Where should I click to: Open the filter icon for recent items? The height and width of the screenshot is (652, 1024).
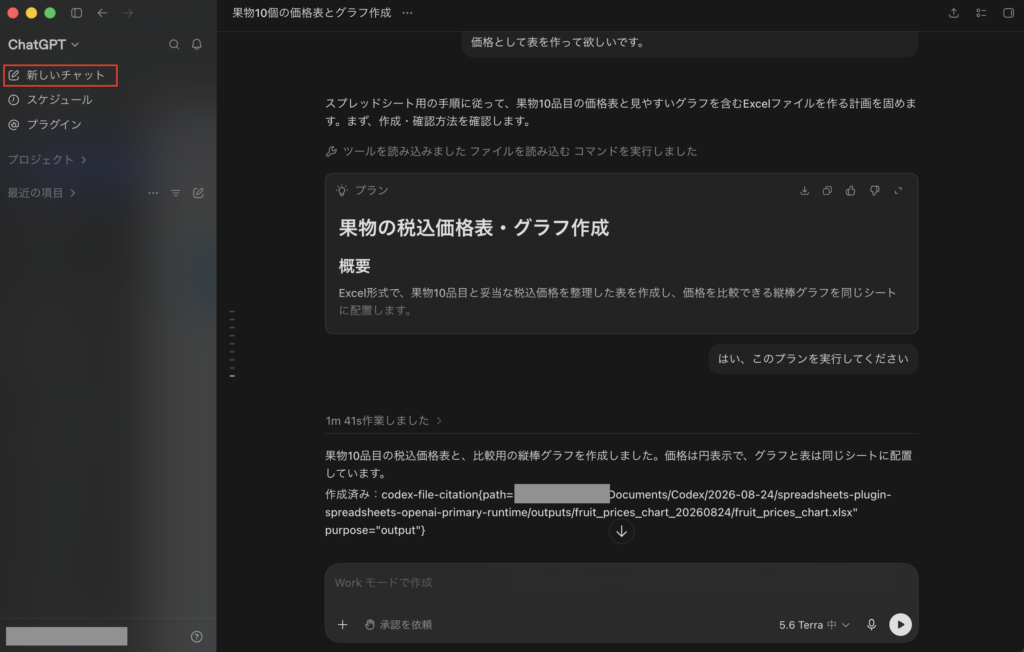(176, 193)
